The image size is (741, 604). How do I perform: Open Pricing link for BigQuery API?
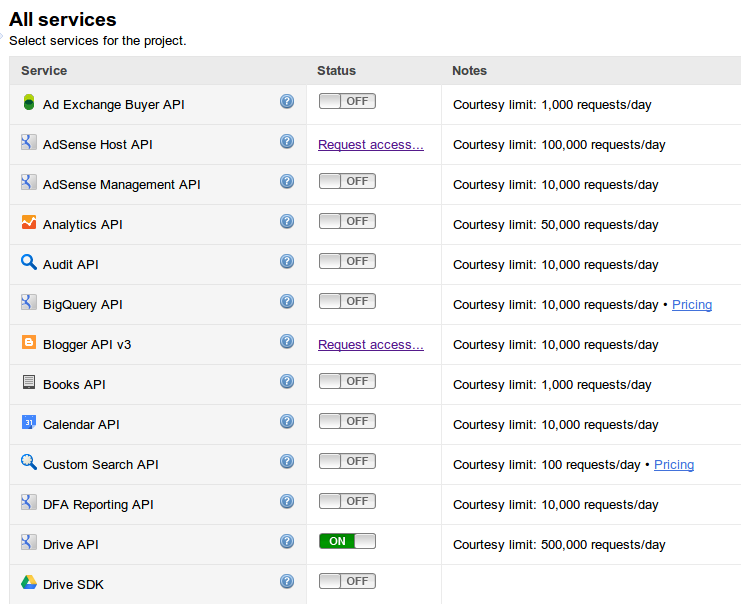[692, 305]
